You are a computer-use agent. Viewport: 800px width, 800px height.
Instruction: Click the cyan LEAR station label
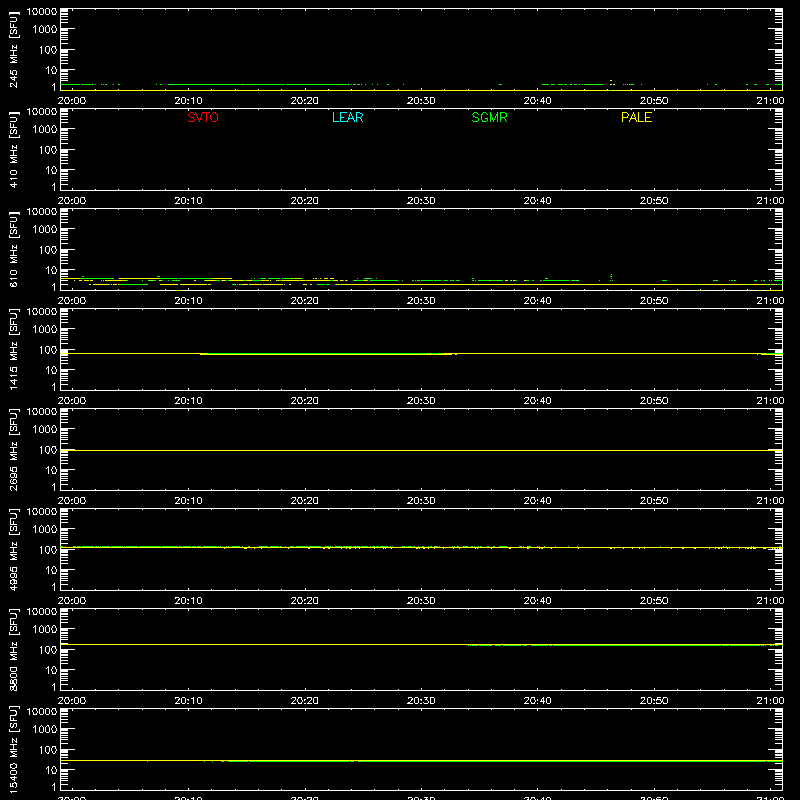click(x=347, y=117)
